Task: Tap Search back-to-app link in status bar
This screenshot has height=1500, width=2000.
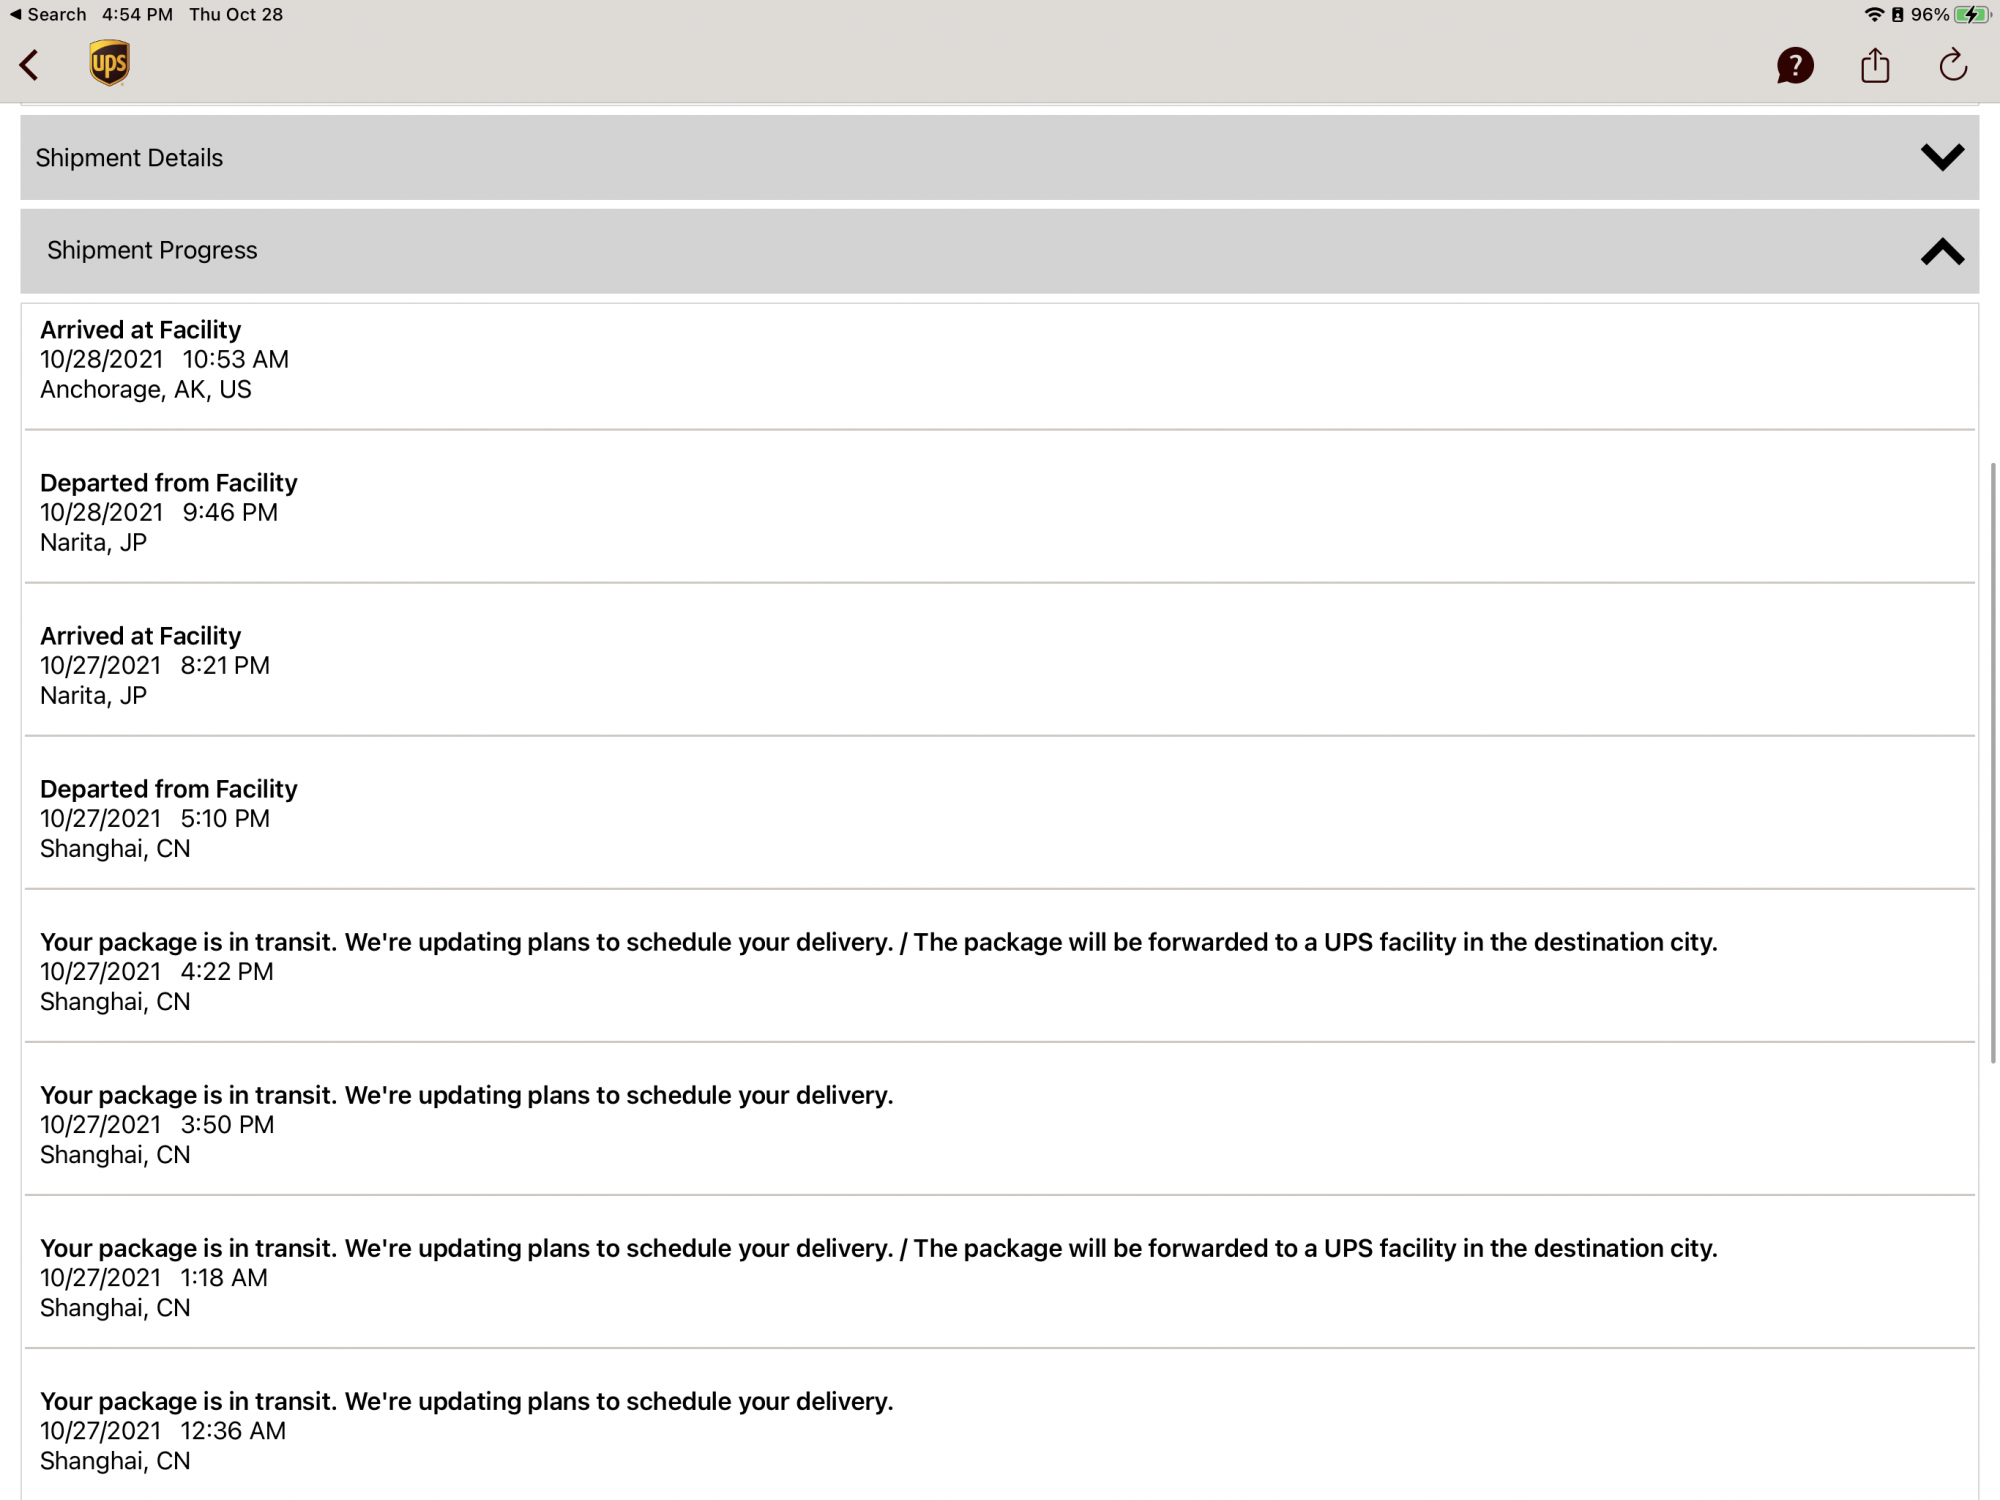Action: point(48,15)
